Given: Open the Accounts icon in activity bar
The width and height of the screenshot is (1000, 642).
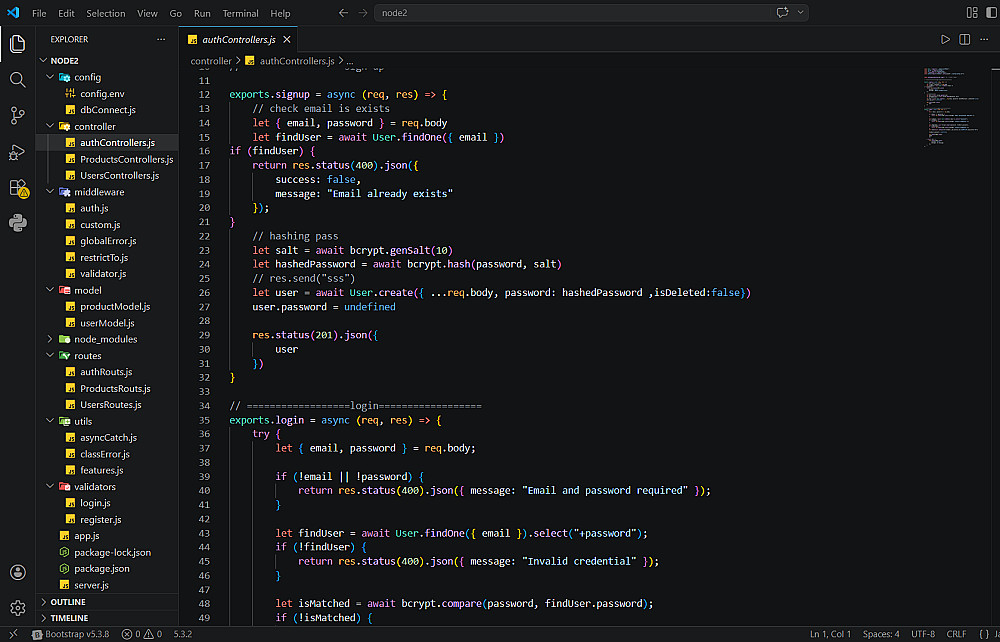Looking at the screenshot, I should (17, 573).
